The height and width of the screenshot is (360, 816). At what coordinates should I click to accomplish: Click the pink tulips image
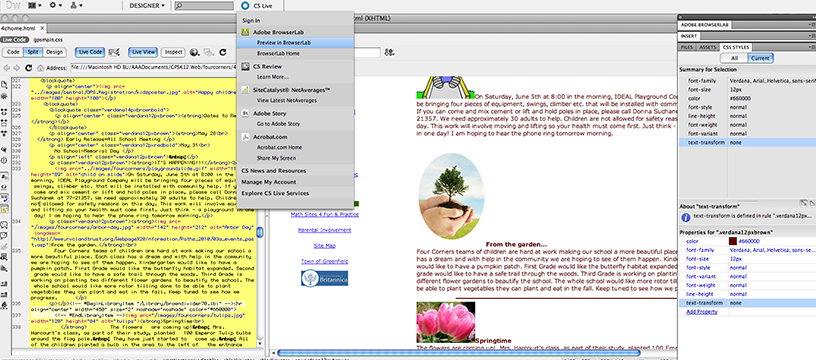click(x=445, y=323)
